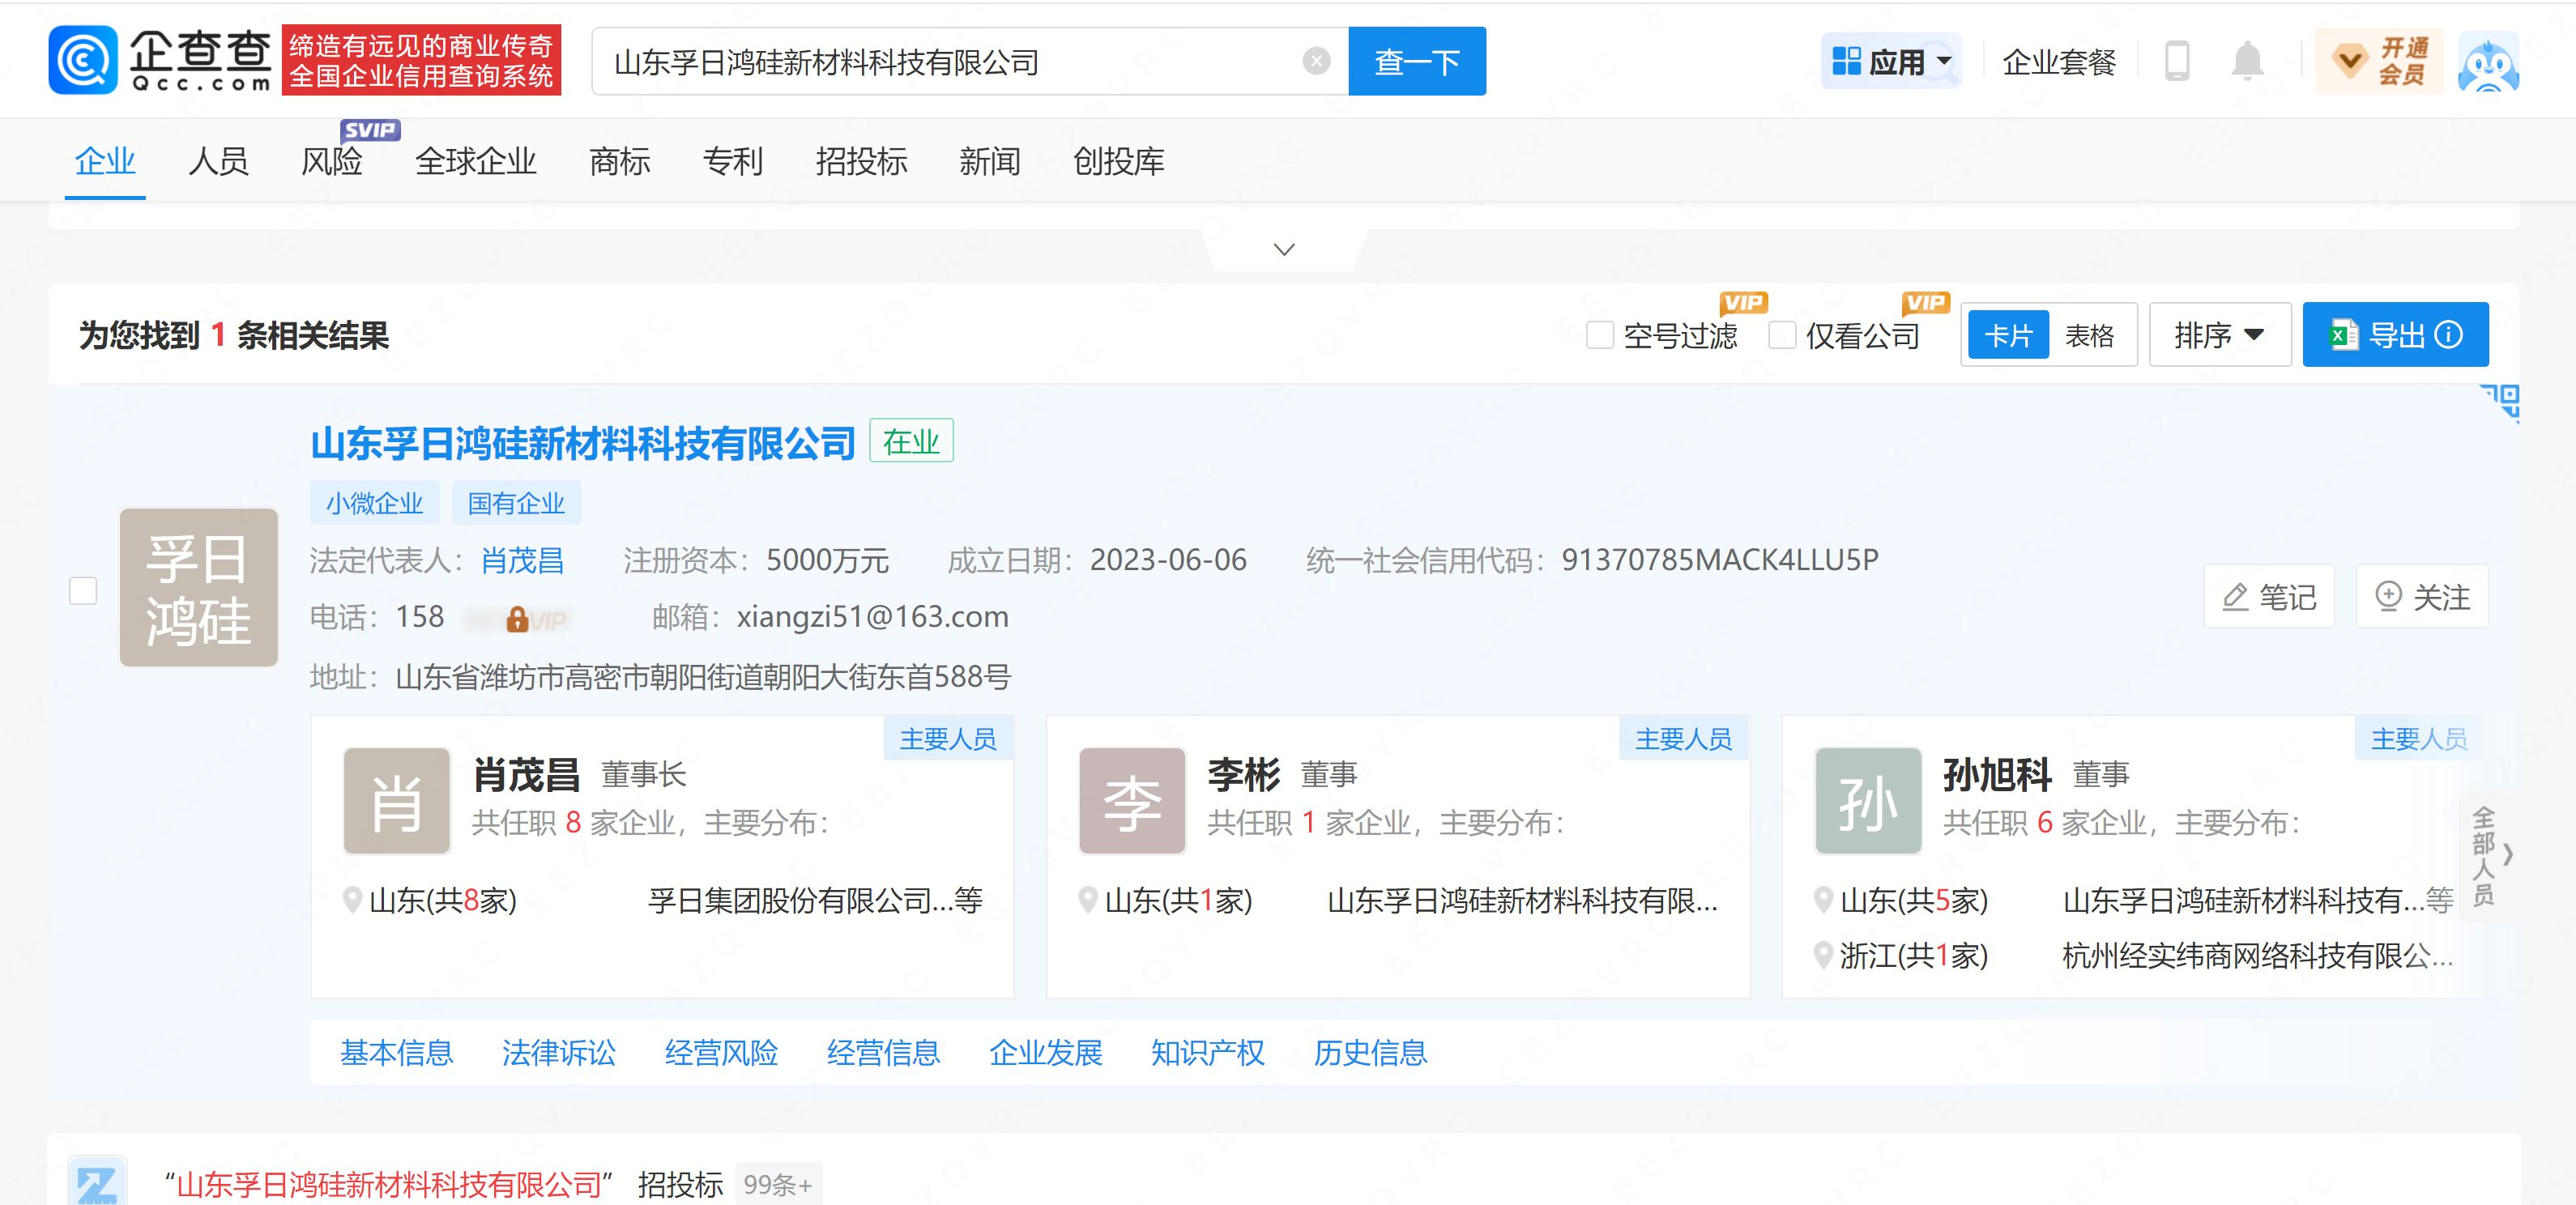
Task: Select the company result checkbox
Action: pyautogui.click(x=83, y=590)
